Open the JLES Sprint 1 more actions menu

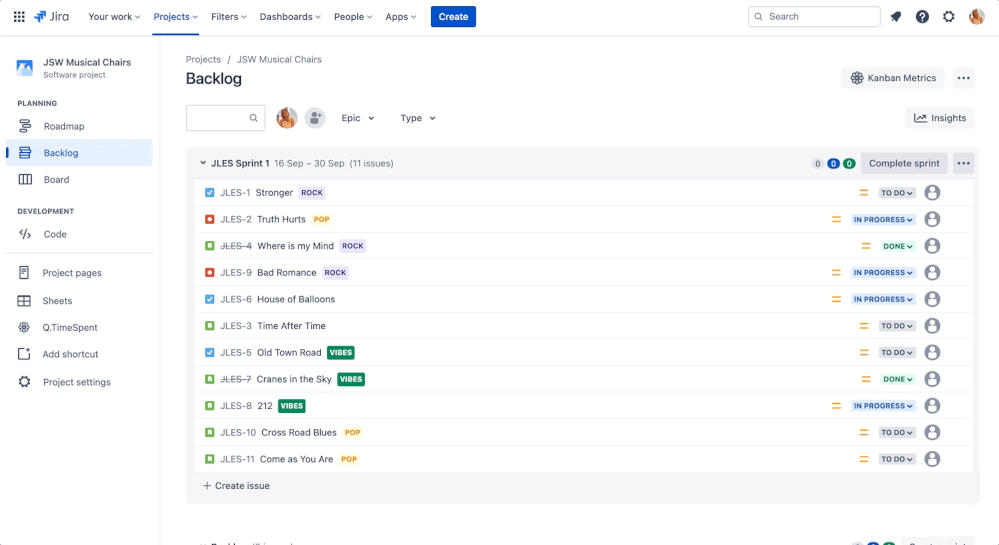coord(963,164)
